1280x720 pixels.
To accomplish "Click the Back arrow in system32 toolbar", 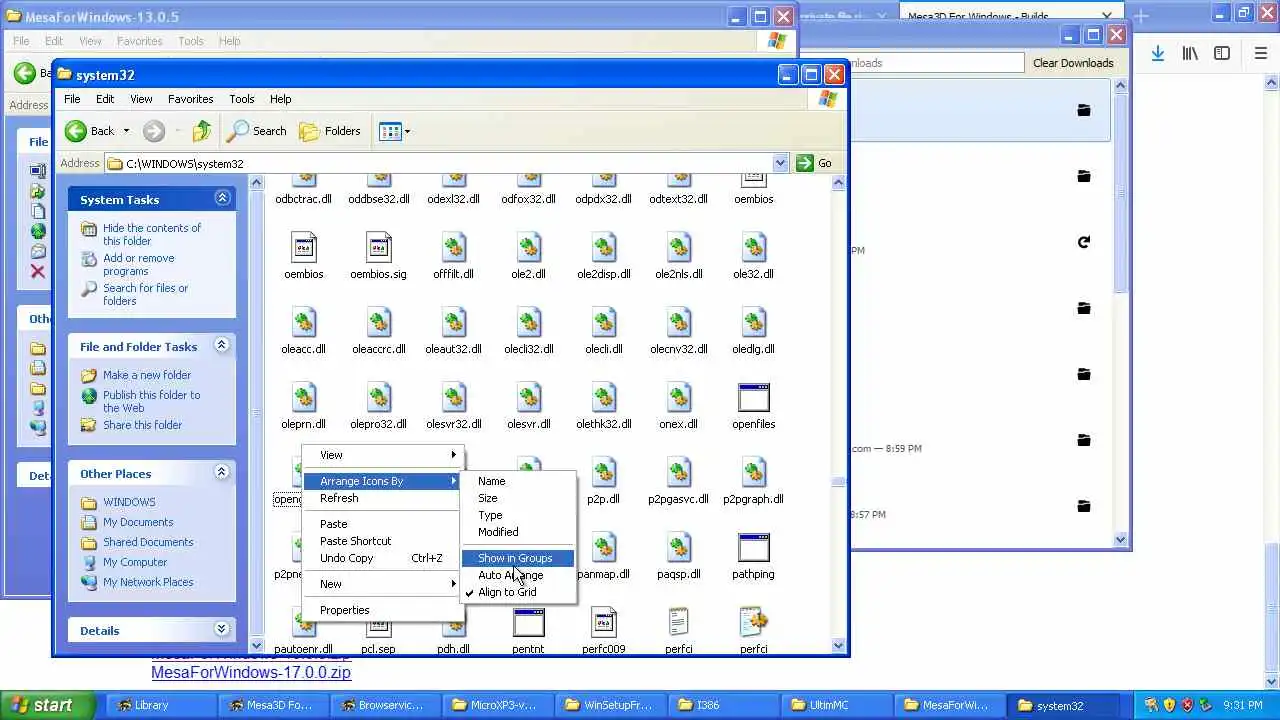I will 76,131.
